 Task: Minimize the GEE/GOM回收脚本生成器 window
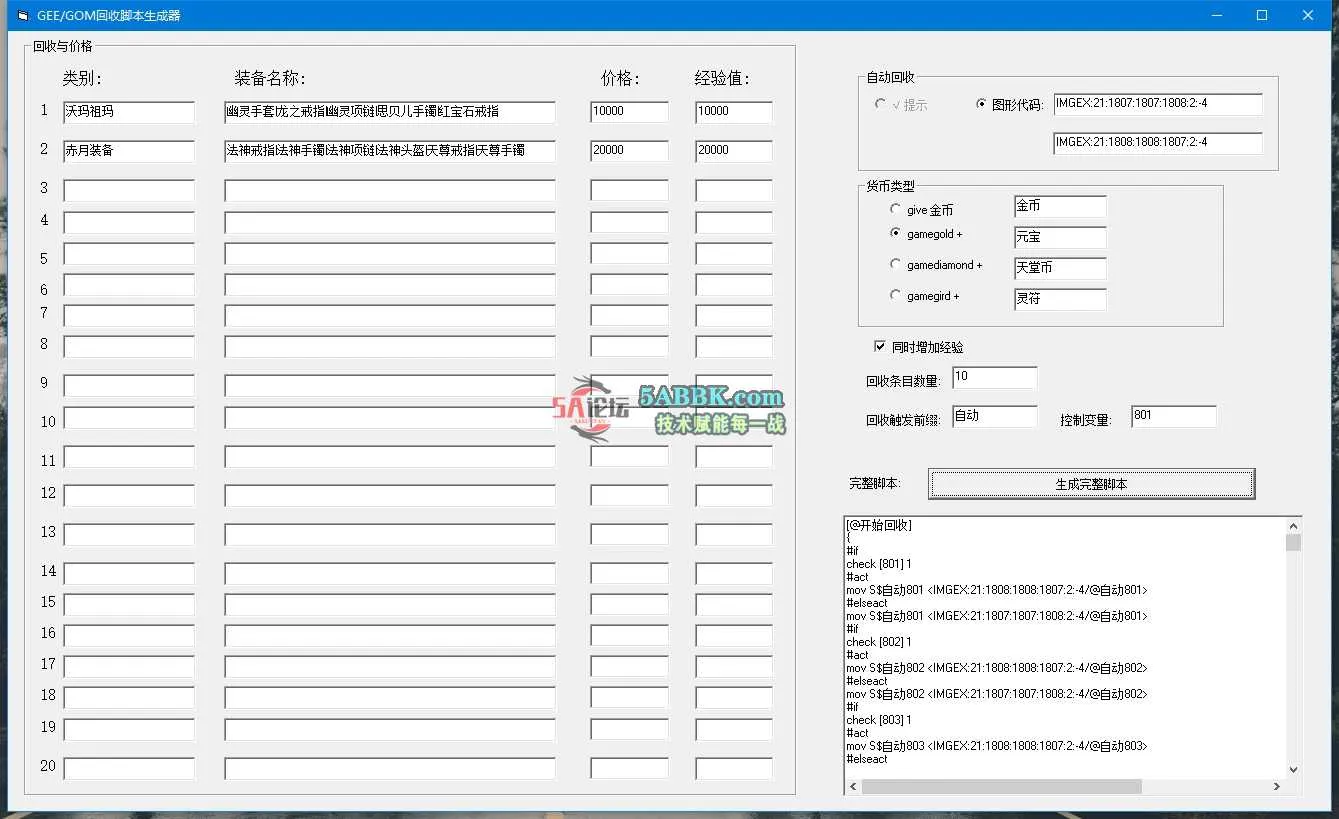pos(1217,15)
